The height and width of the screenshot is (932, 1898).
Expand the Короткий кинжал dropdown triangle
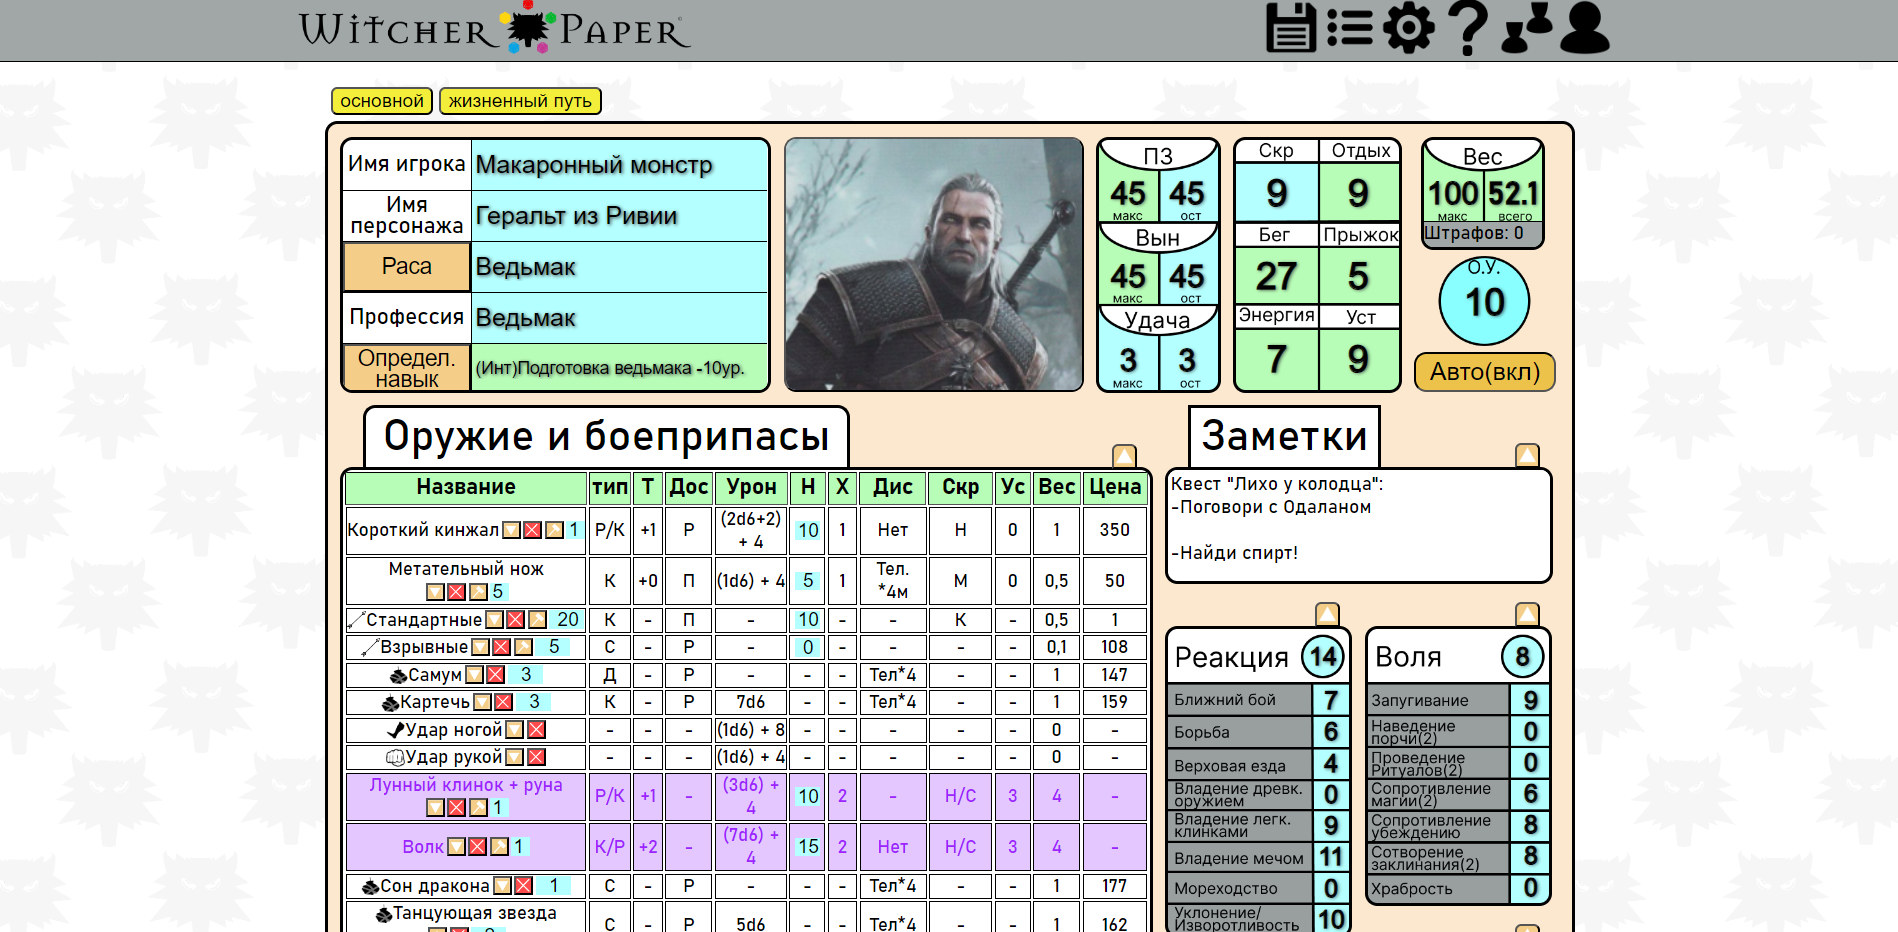[x=511, y=530]
